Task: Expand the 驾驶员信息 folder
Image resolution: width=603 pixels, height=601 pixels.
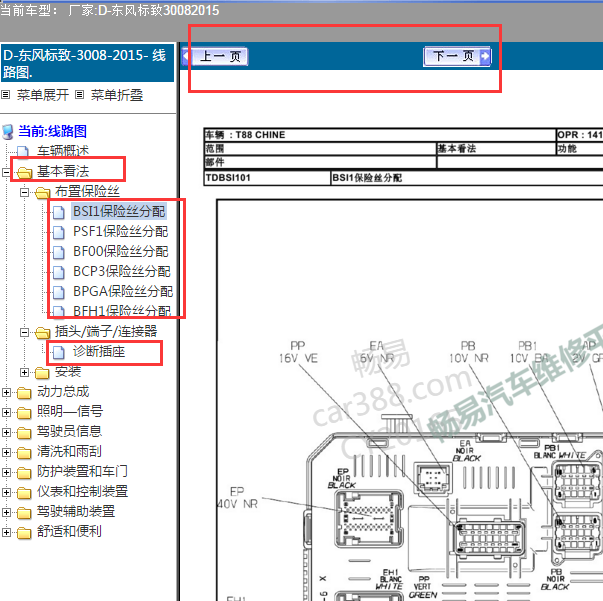Action: 6,432
